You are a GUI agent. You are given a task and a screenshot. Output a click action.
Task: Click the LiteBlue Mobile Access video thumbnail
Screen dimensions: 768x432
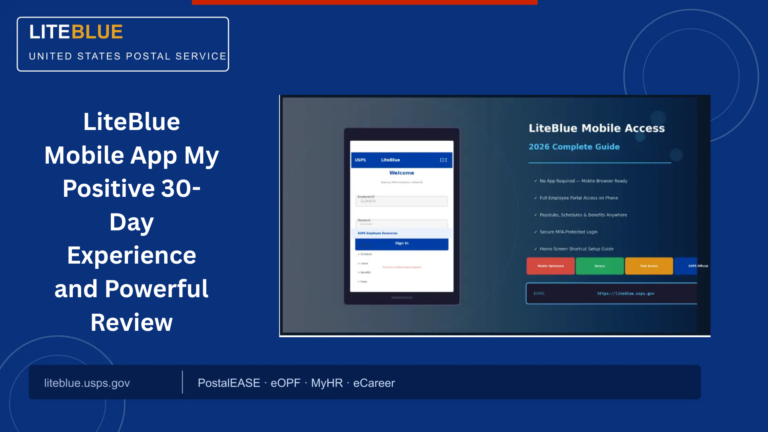coord(495,216)
